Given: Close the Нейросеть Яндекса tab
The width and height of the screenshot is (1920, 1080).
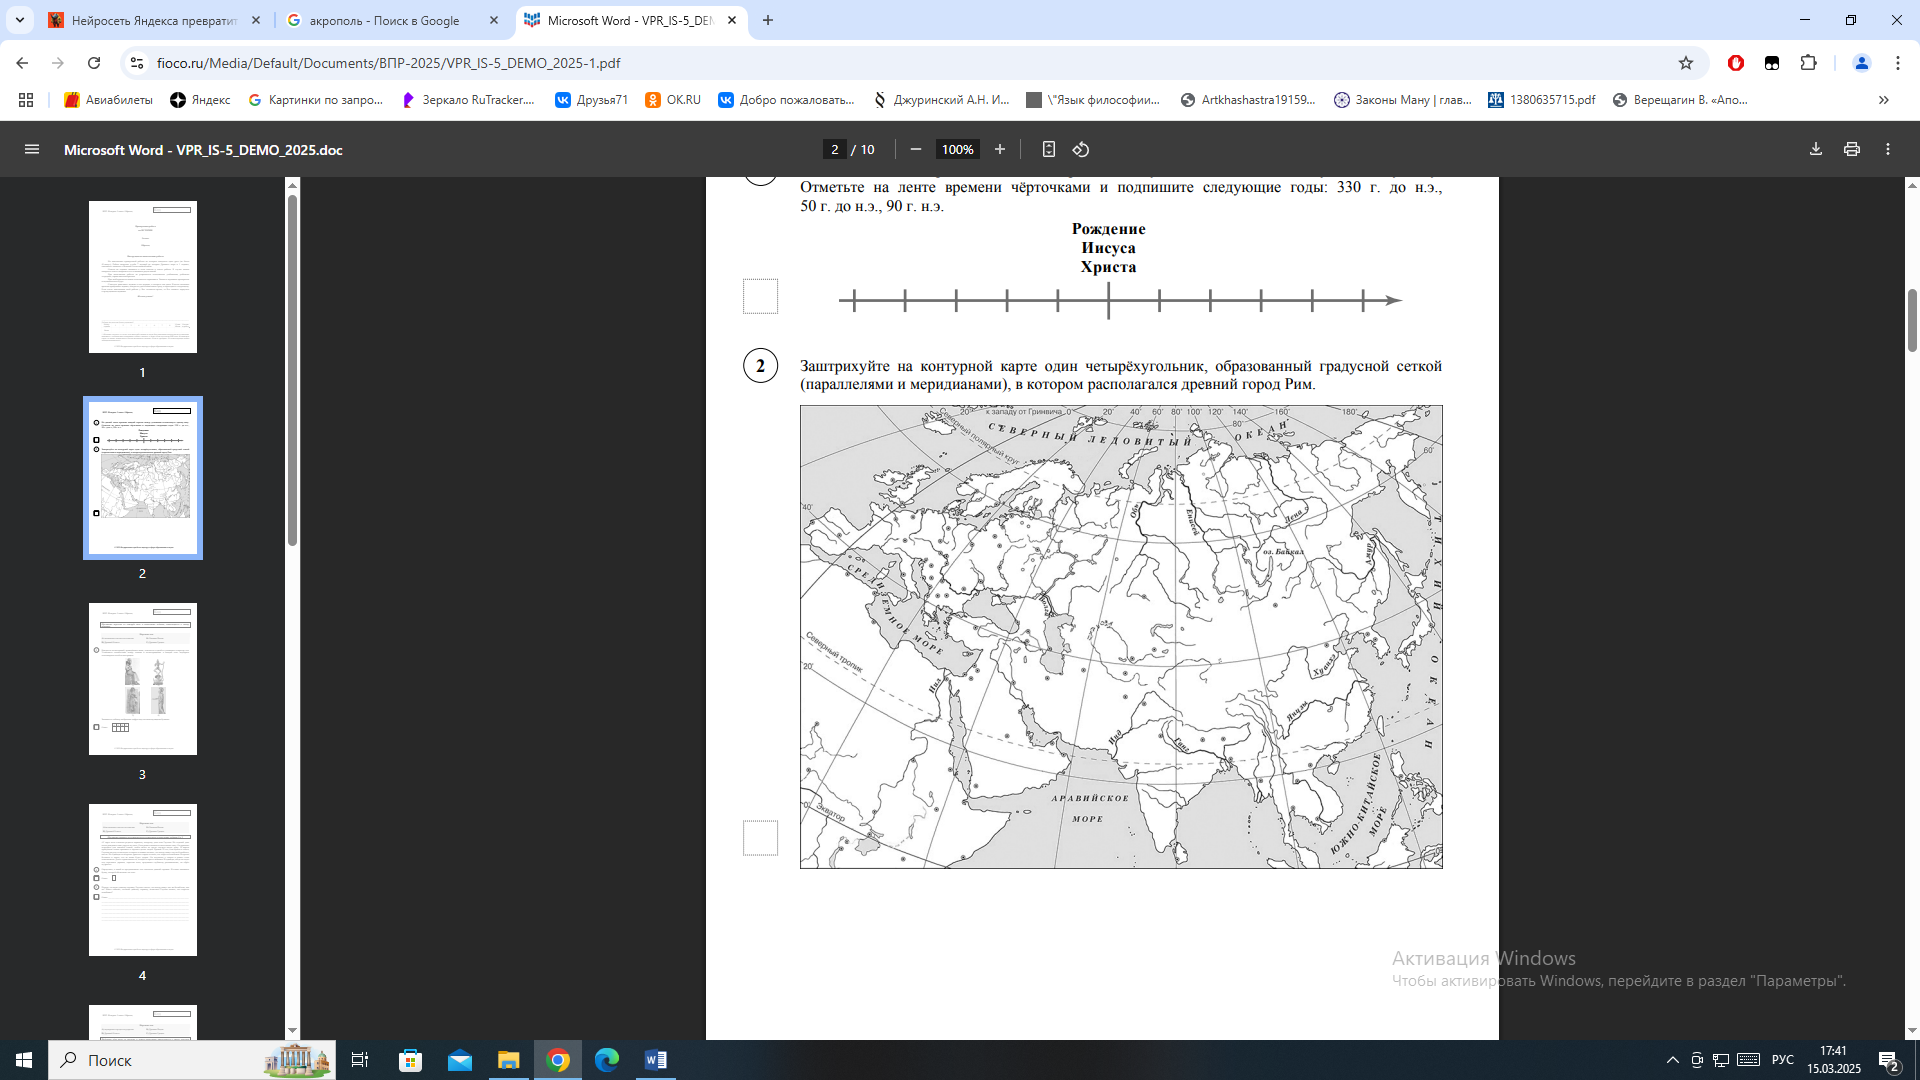Looking at the screenshot, I should pyautogui.click(x=256, y=20).
